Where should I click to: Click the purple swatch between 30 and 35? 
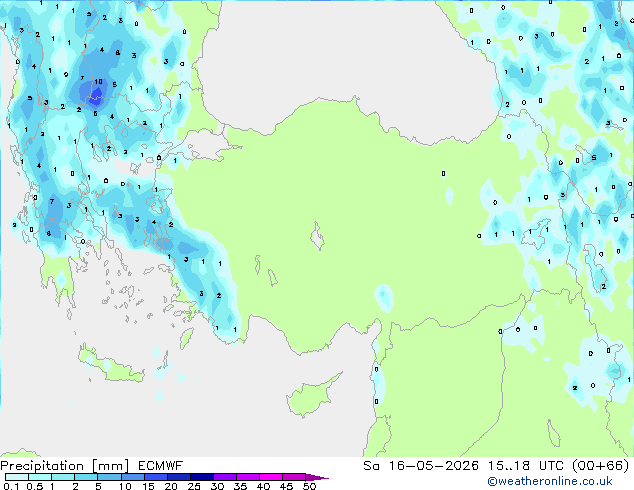click(x=225, y=477)
